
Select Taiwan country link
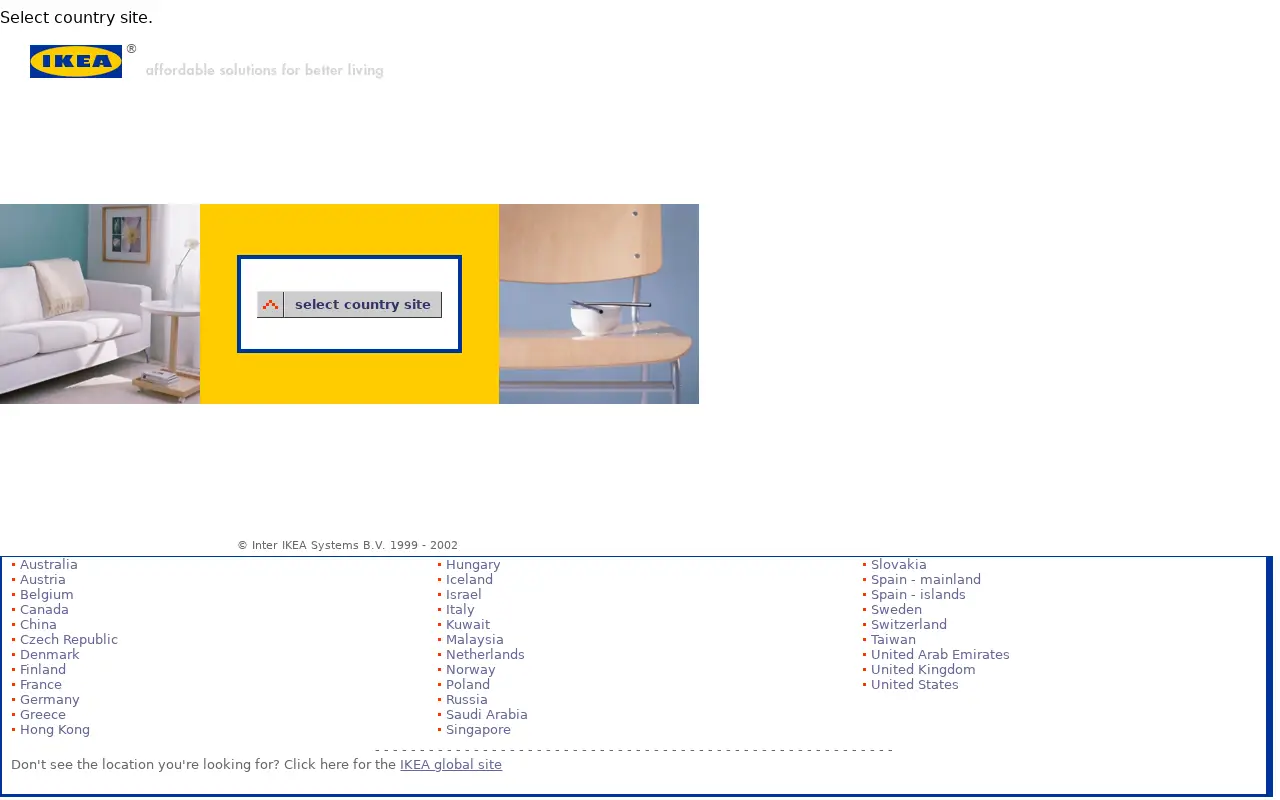[x=893, y=640]
